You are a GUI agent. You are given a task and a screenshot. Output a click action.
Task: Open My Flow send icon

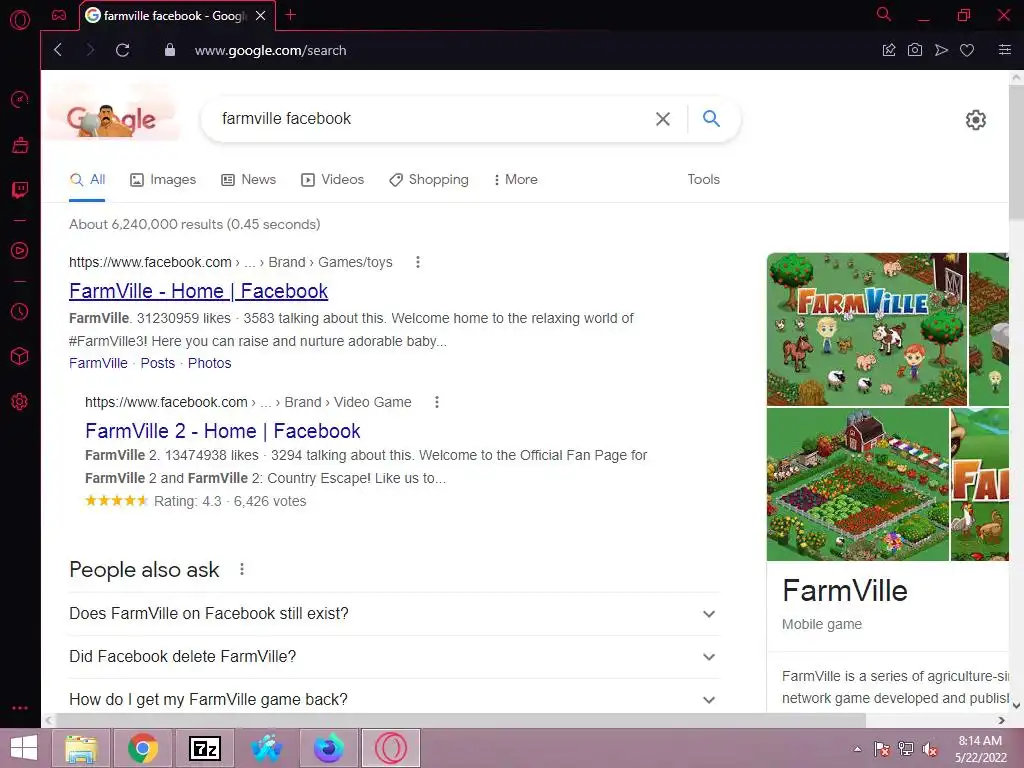point(941,50)
